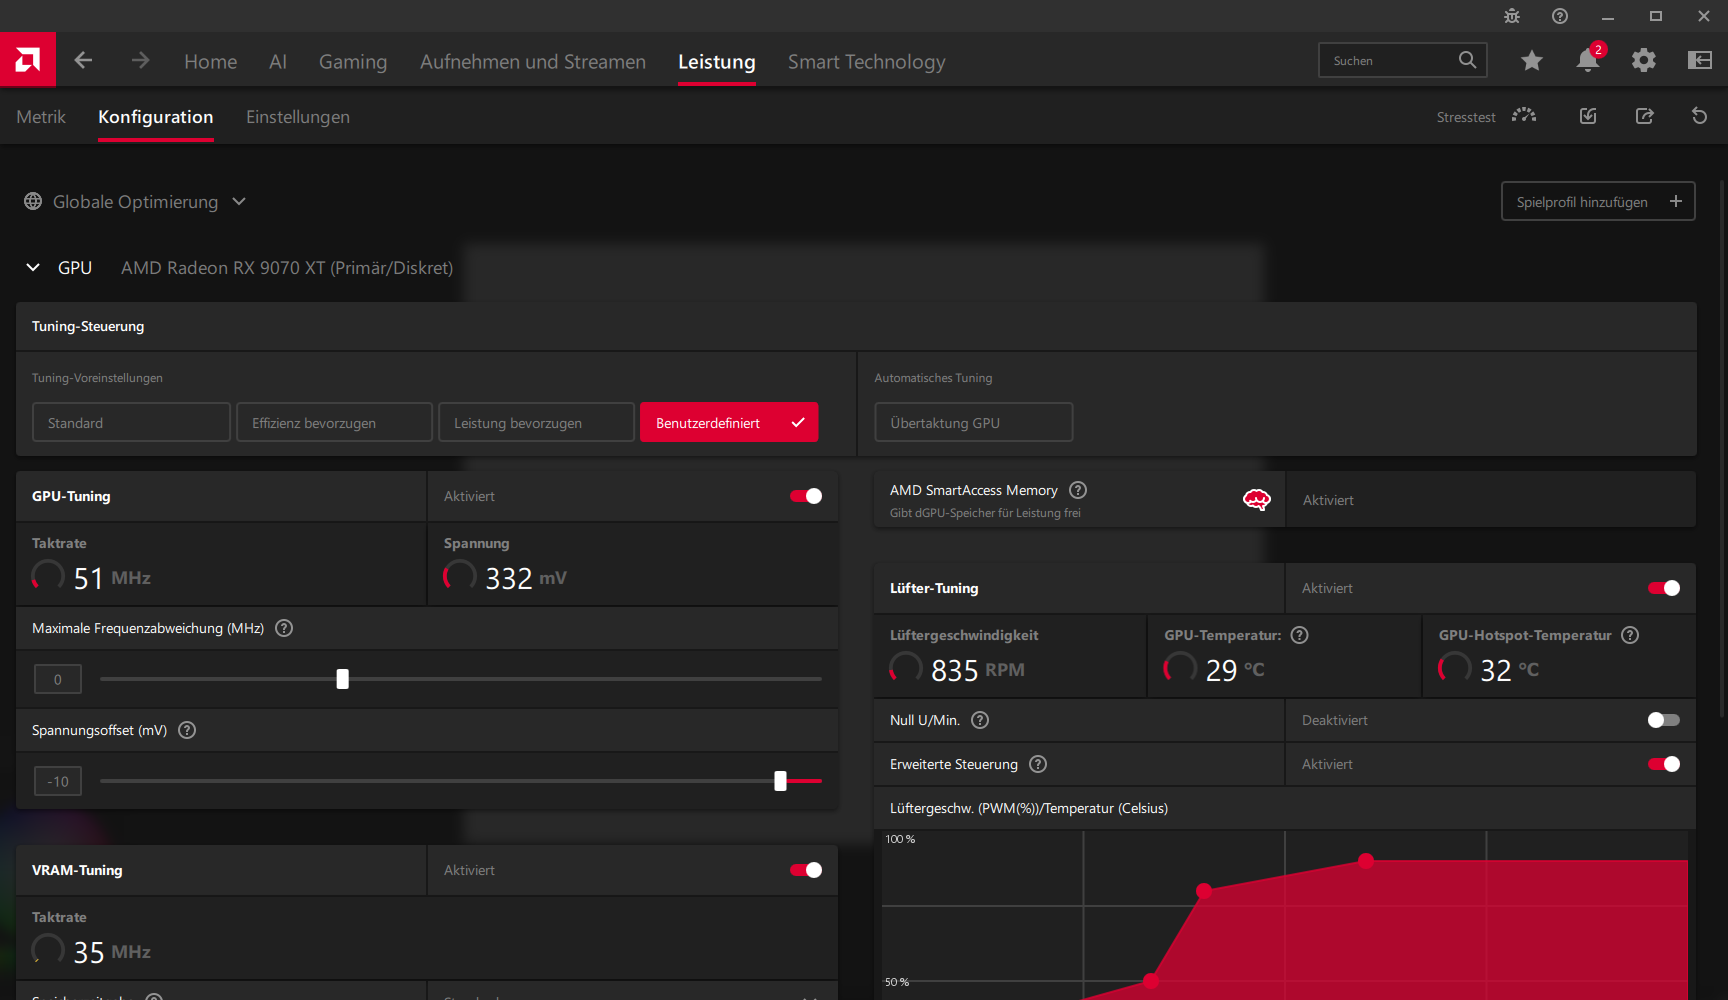Open Aufnehmen und Streamen tab
The image size is (1728, 1000).
(533, 61)
